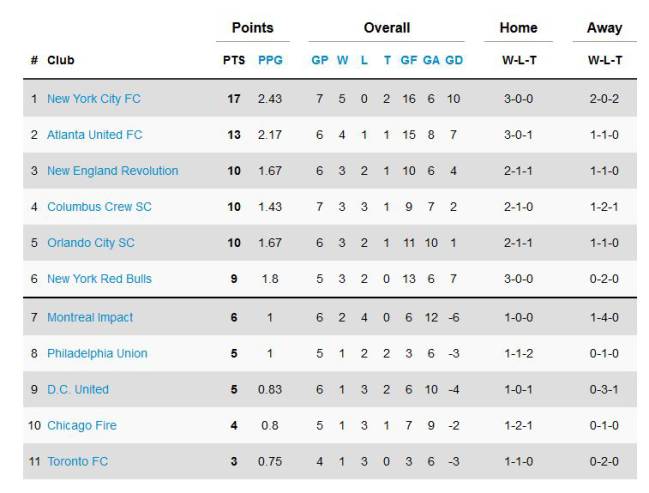The image size is (649, 493).
Task: Open the Montreal Impact club link
Action: click(90, 317)
